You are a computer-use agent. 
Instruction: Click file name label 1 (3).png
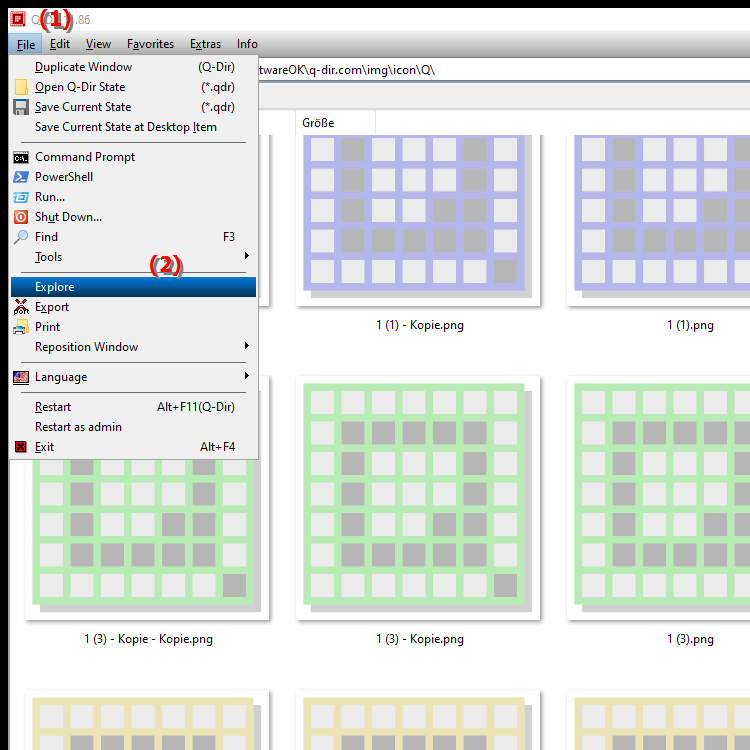tap(690, 639)
